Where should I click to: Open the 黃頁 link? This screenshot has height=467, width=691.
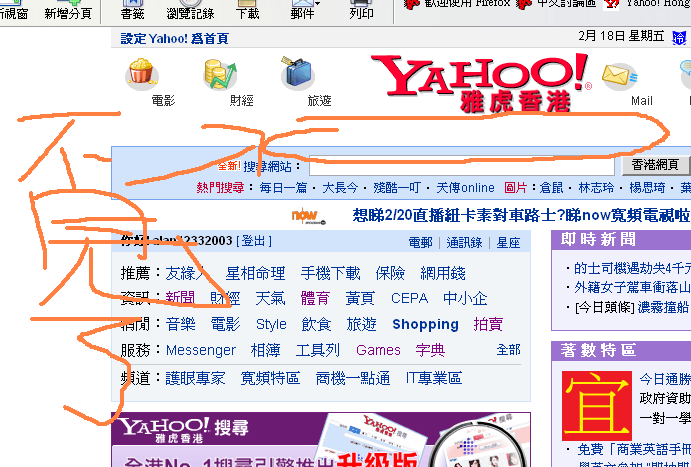pos(360,299)
